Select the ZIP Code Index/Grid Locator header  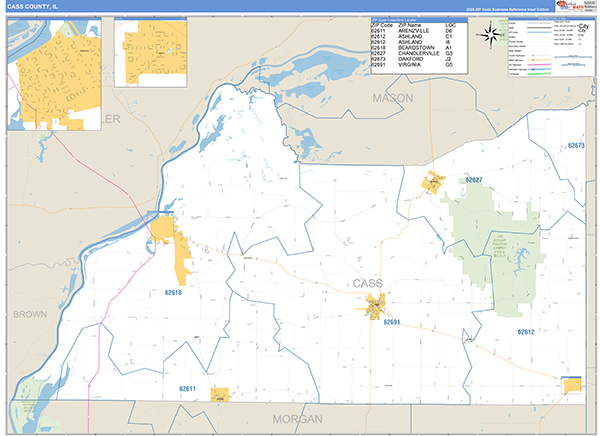pyautogui.click(x=419, y=20)
